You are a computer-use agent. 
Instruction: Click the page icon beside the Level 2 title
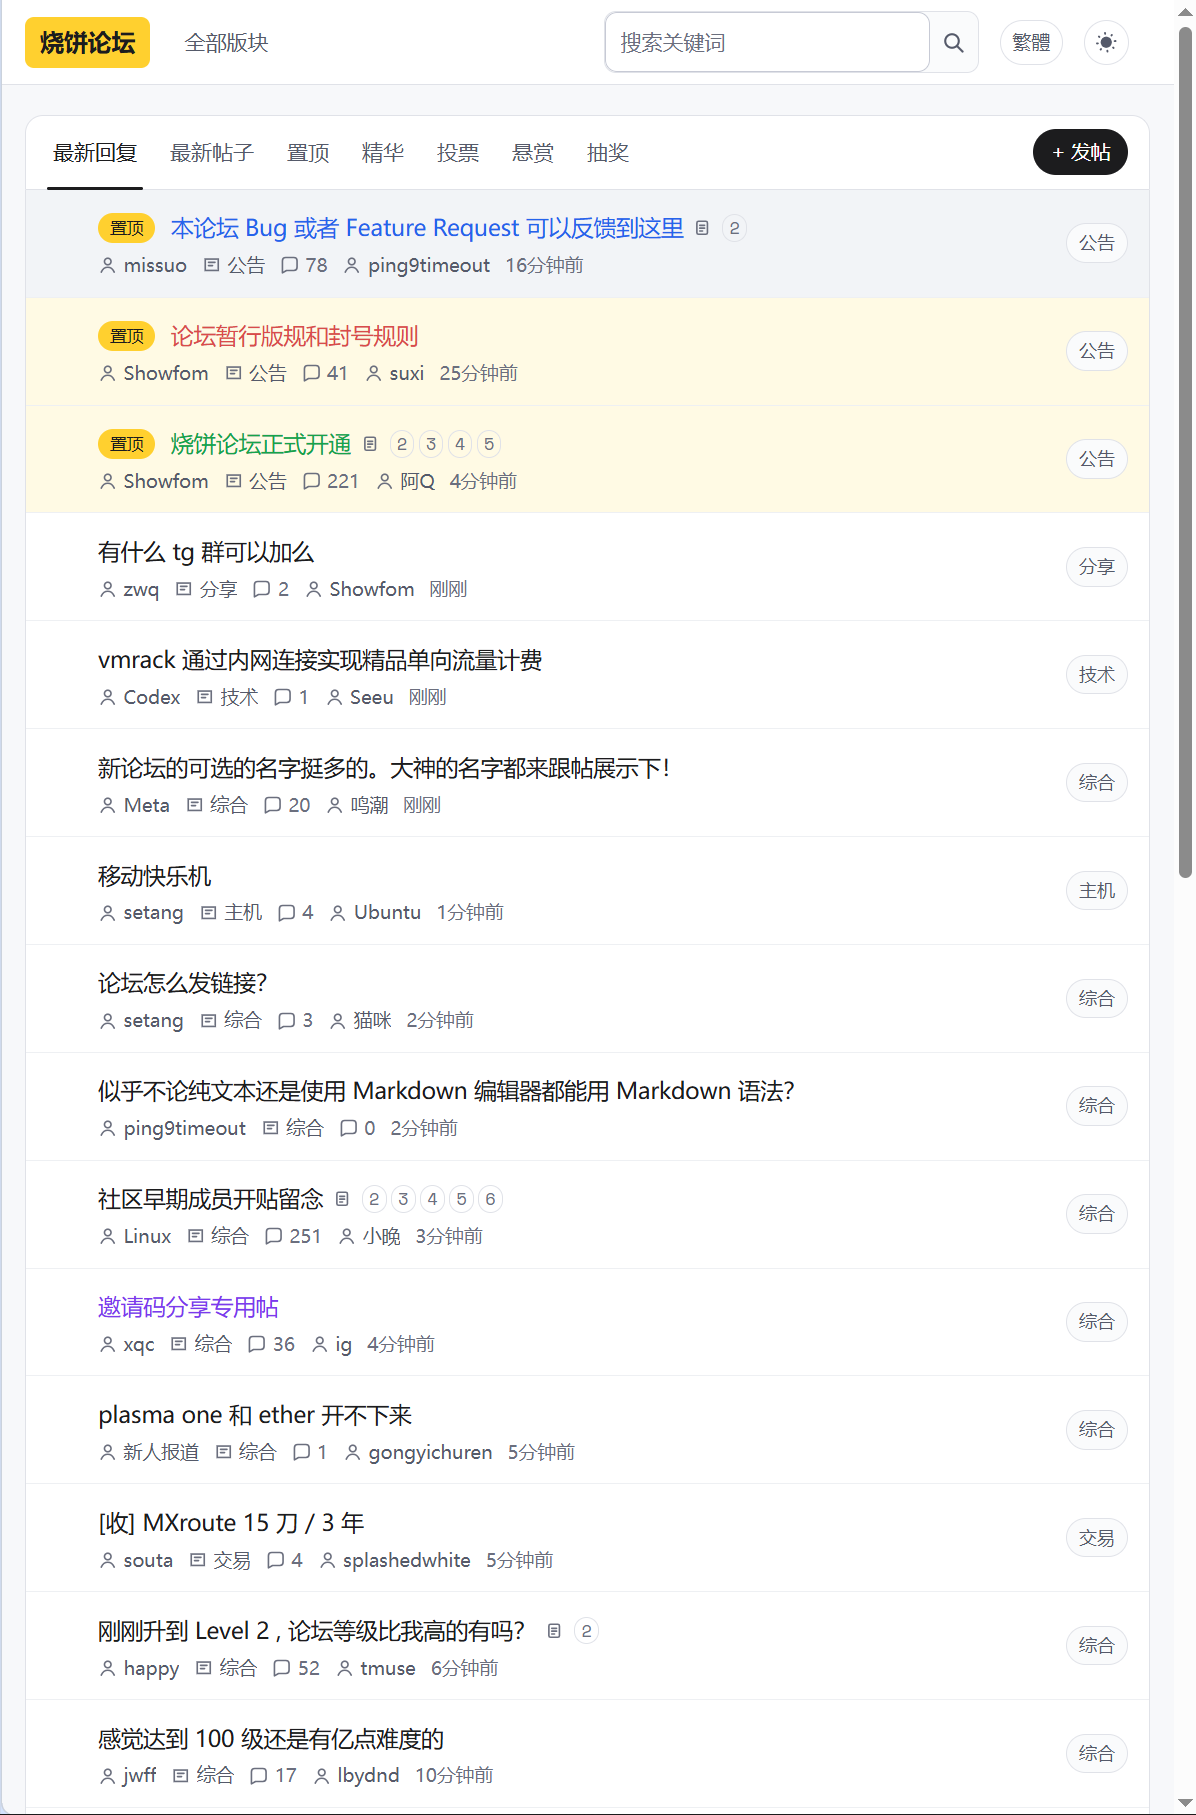click(554, 1631)
